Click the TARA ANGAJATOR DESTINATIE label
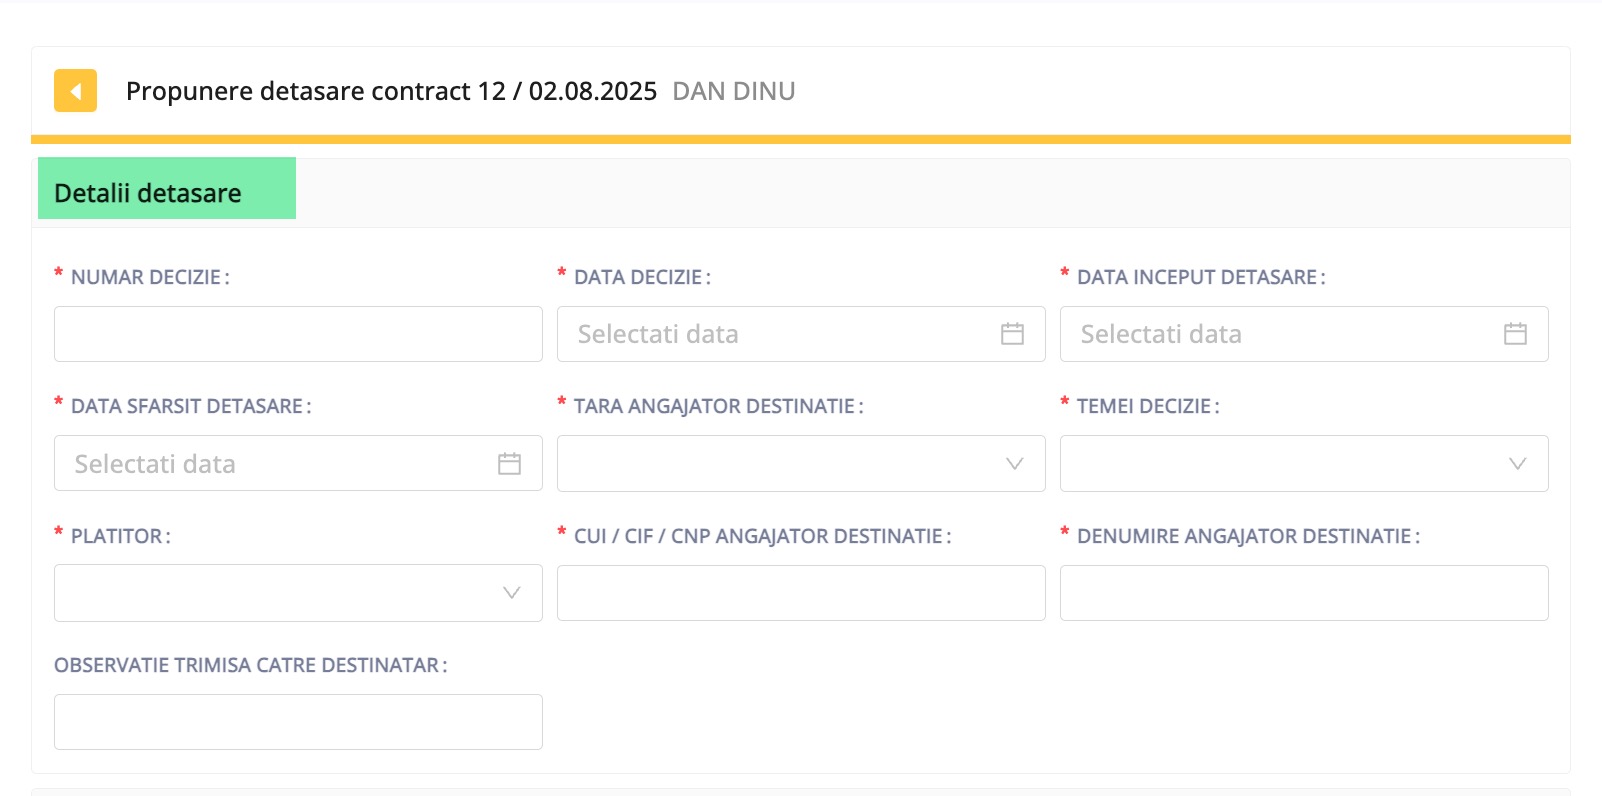Screen dimensions: 1602x796 coord(718,406)
